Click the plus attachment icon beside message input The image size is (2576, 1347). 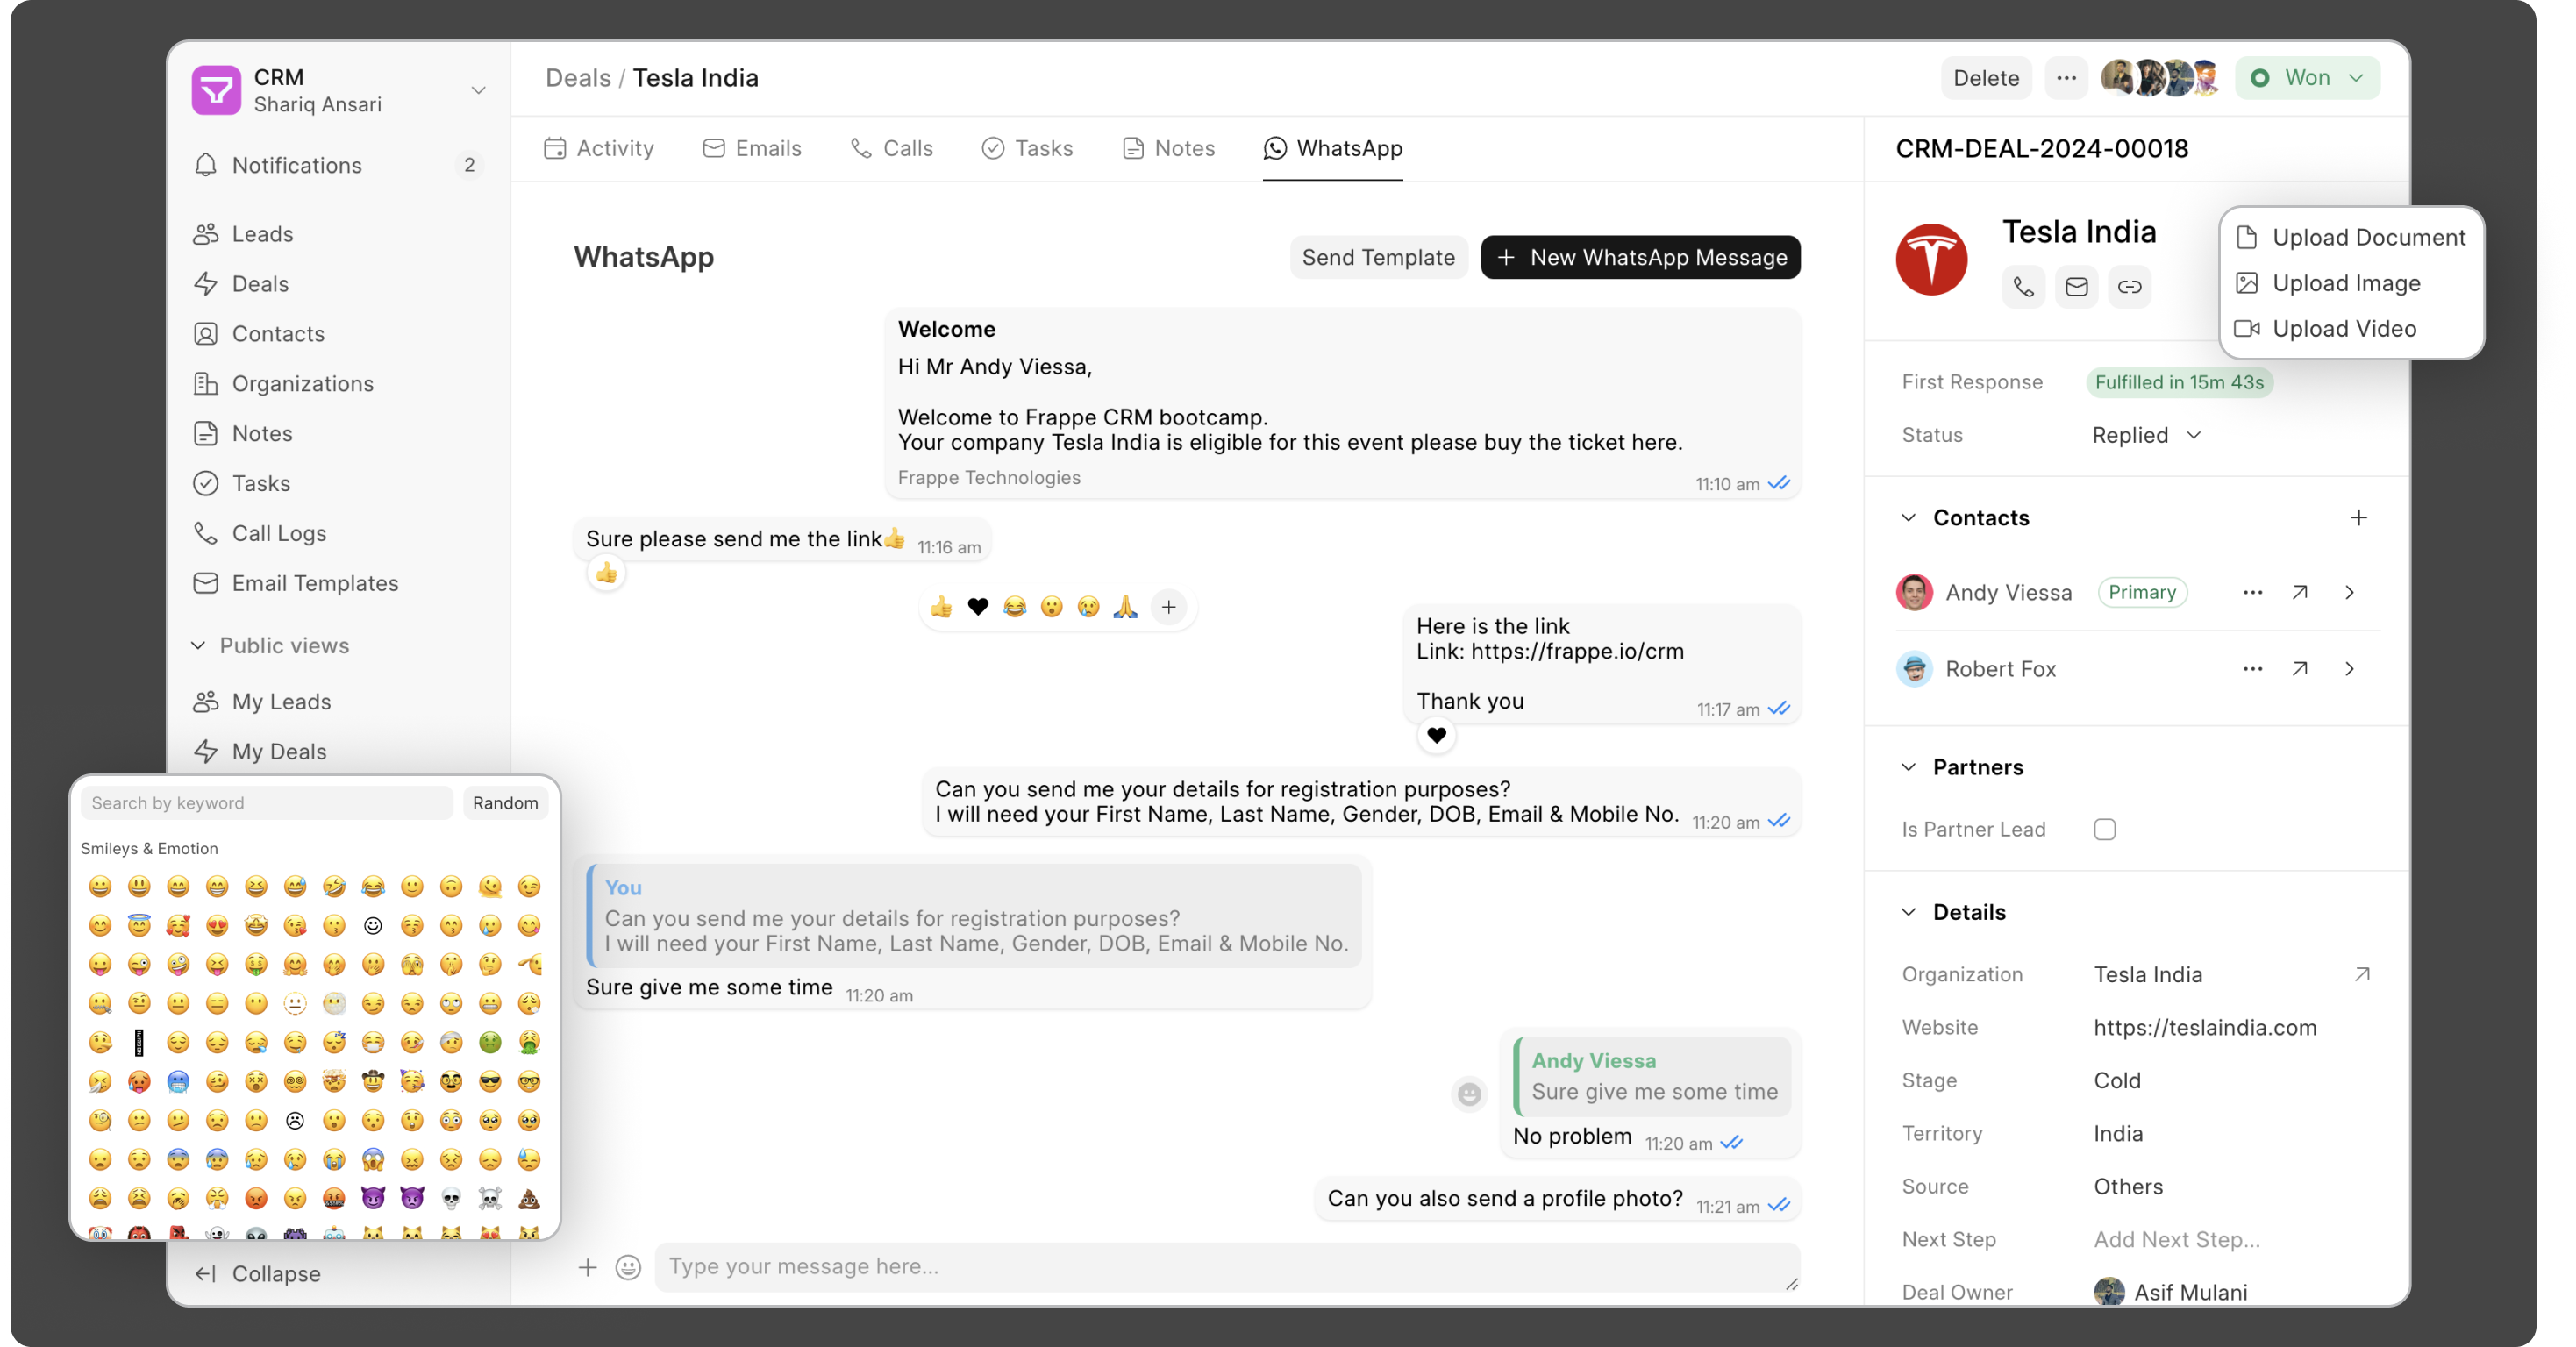pos(587,1267)
